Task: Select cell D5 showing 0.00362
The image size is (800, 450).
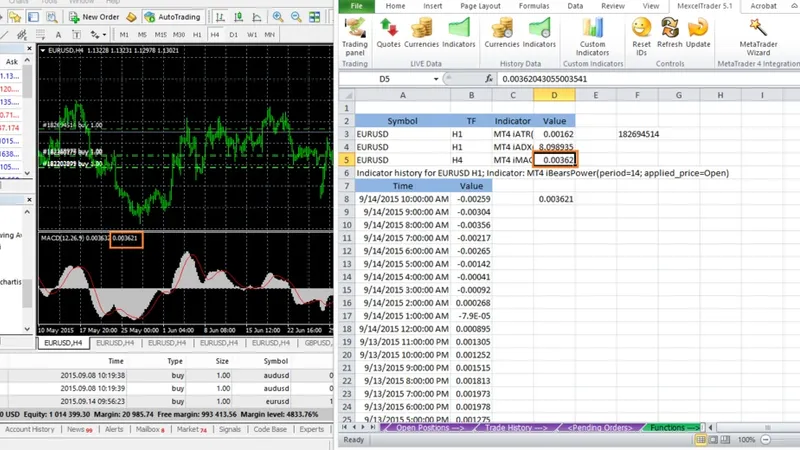Action: coord(555,160)
